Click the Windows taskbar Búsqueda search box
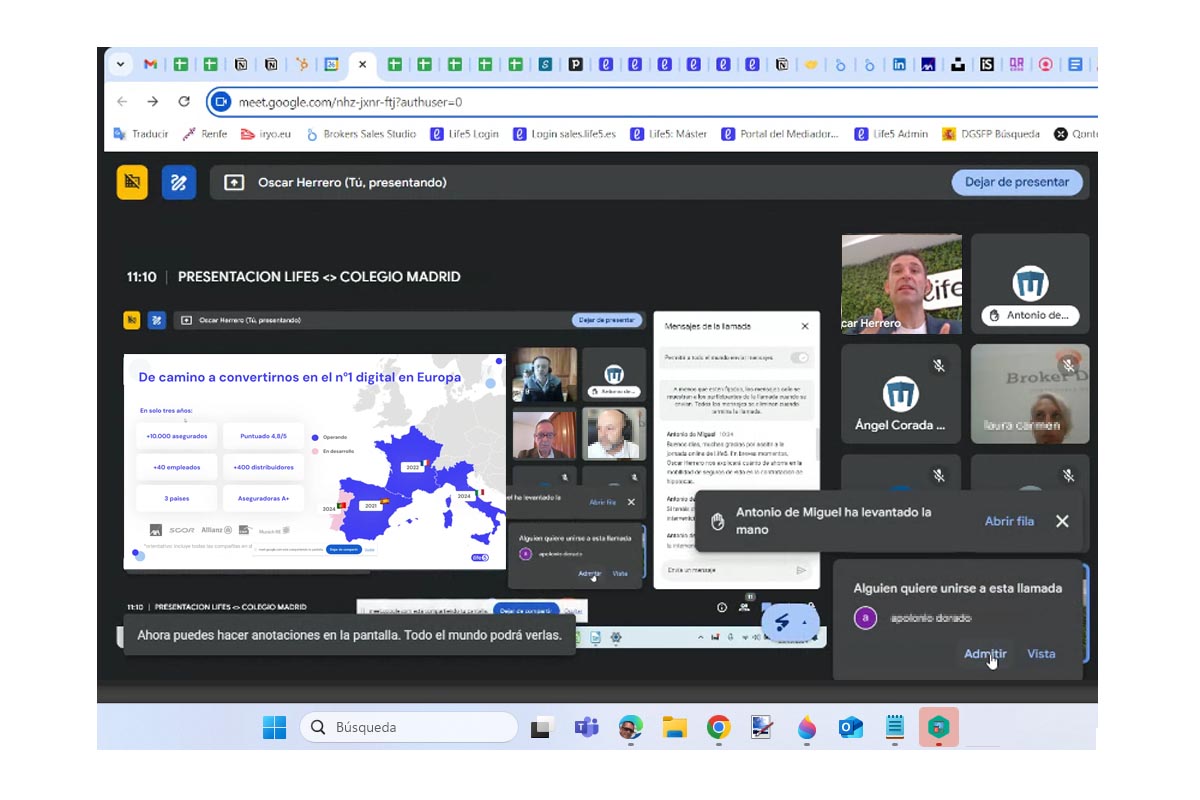This screenshot has height=800, width=1200. (408, 727)
